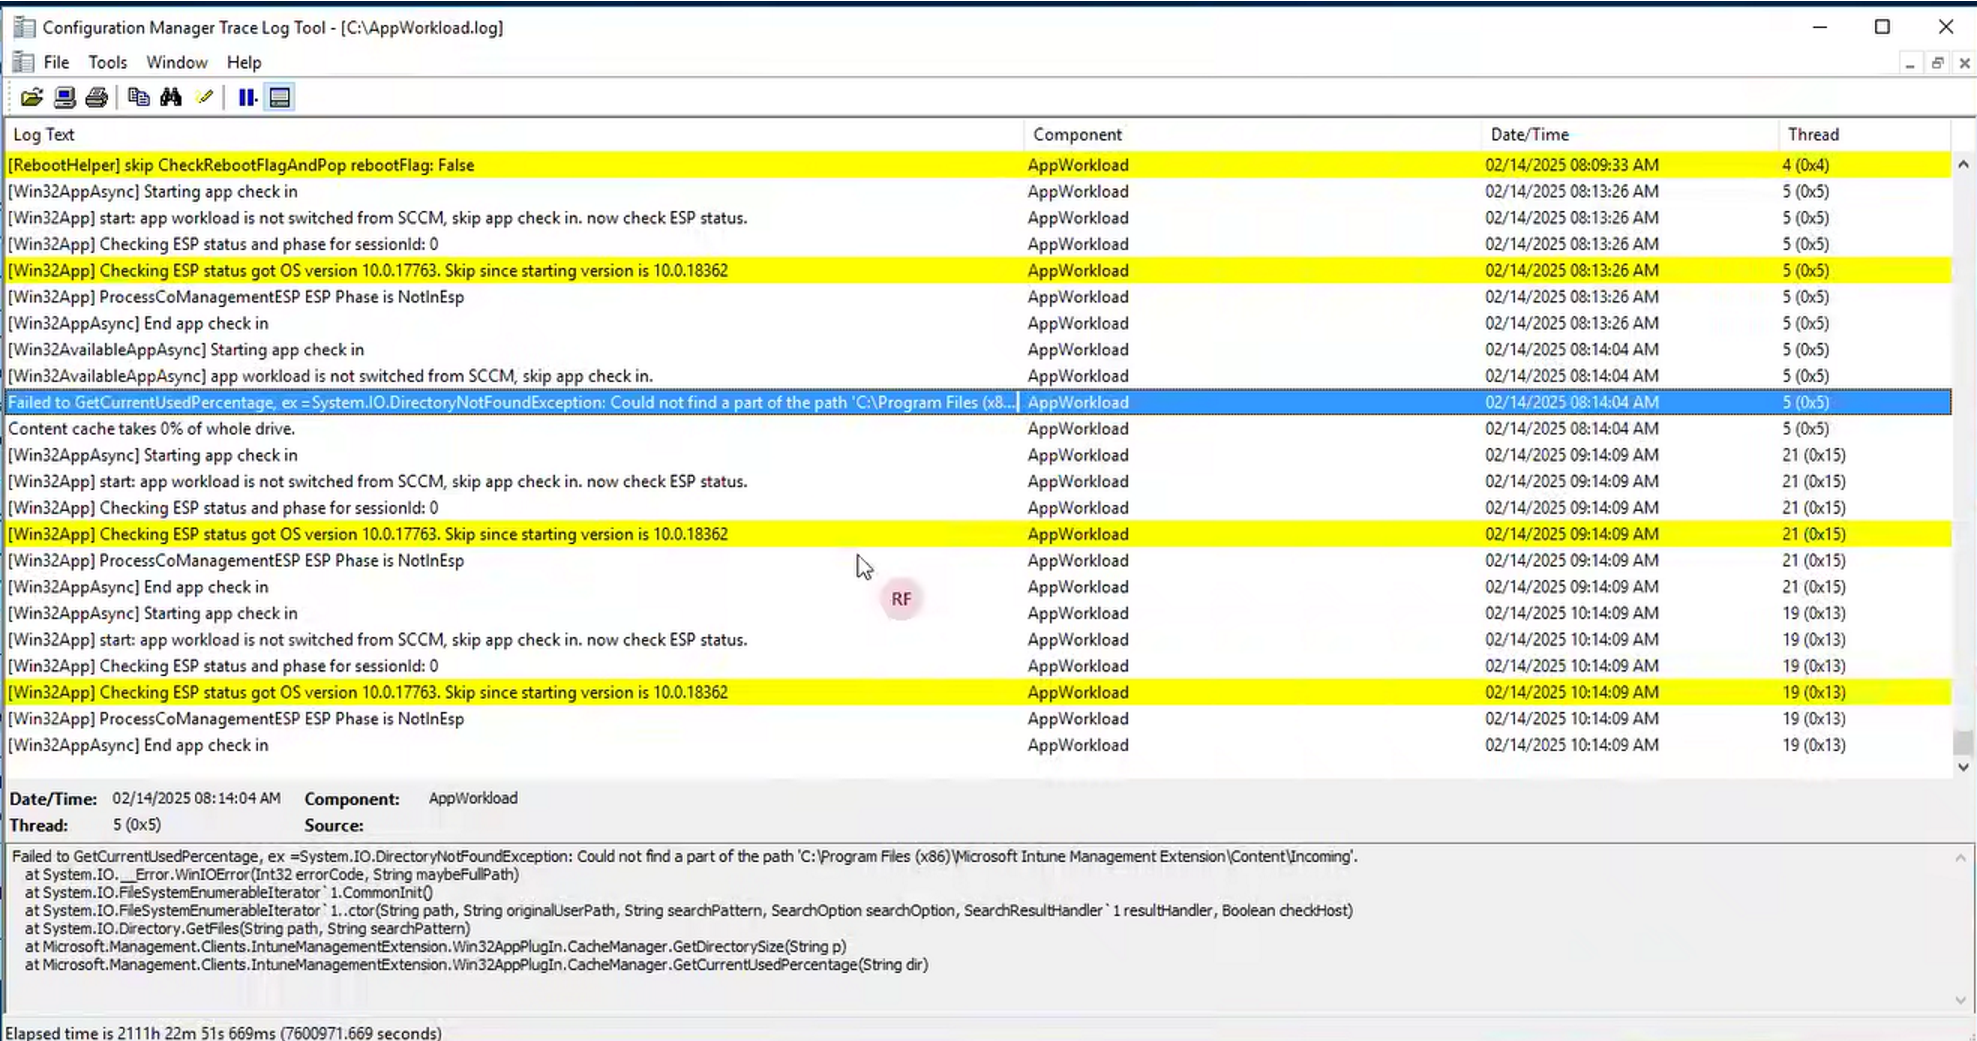
Task: Select '[Win32AvailableAppAsync] Starting app check in' row
Action: 978,349
